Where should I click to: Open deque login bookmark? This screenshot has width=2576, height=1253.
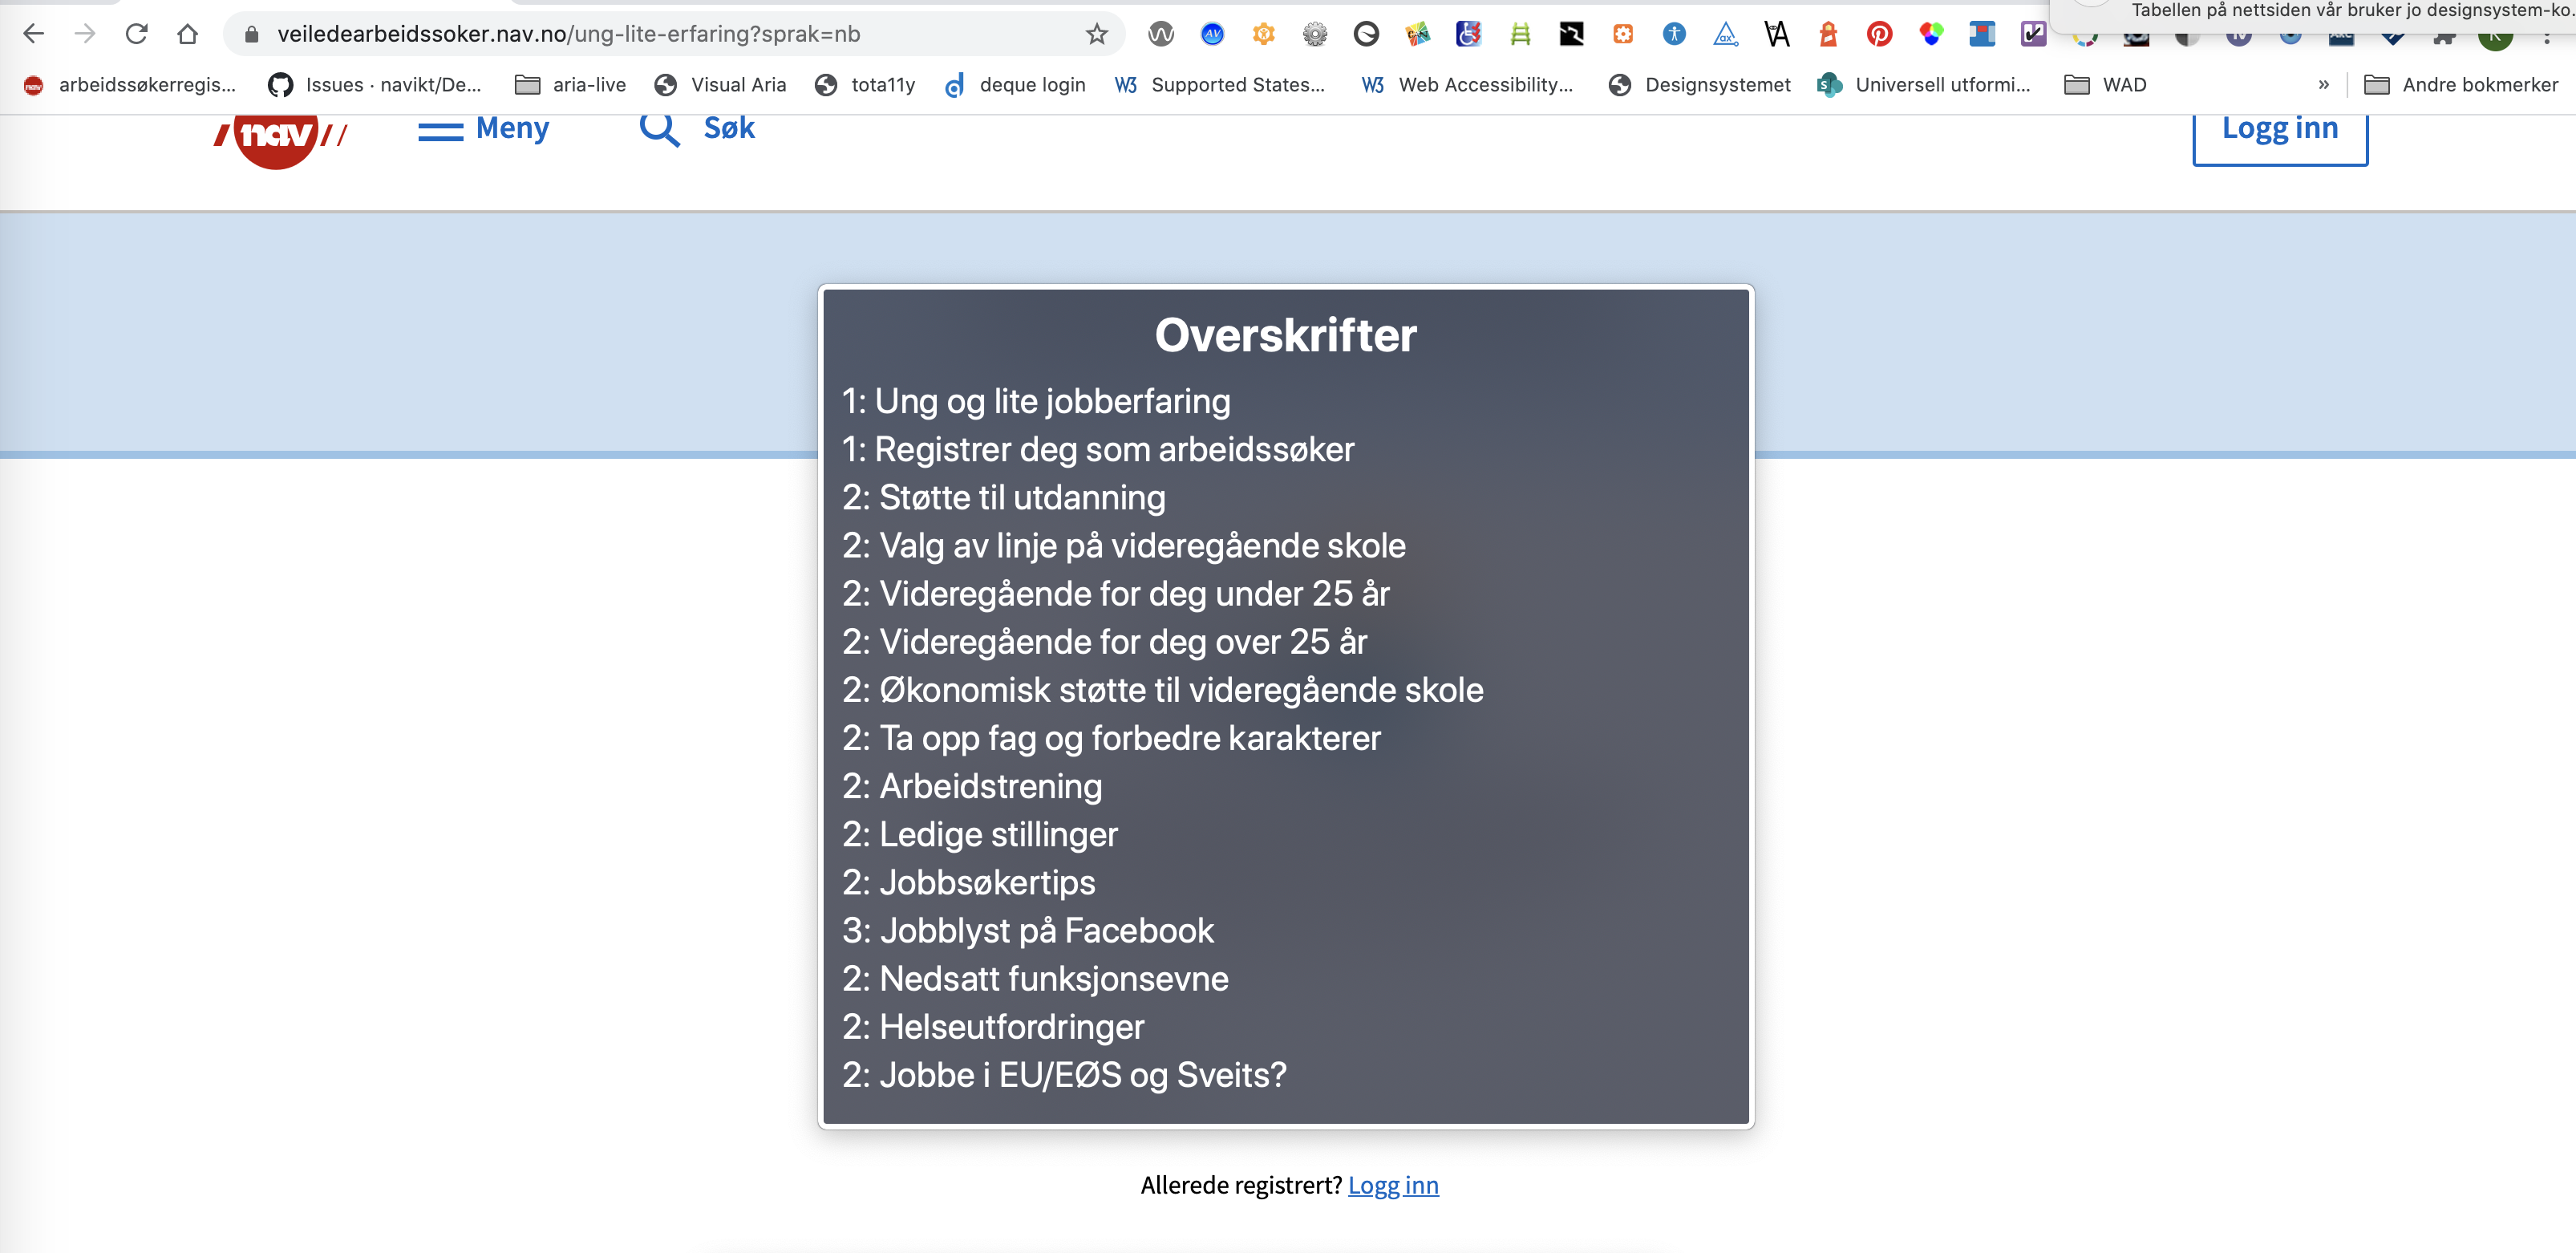(1015, 85)
